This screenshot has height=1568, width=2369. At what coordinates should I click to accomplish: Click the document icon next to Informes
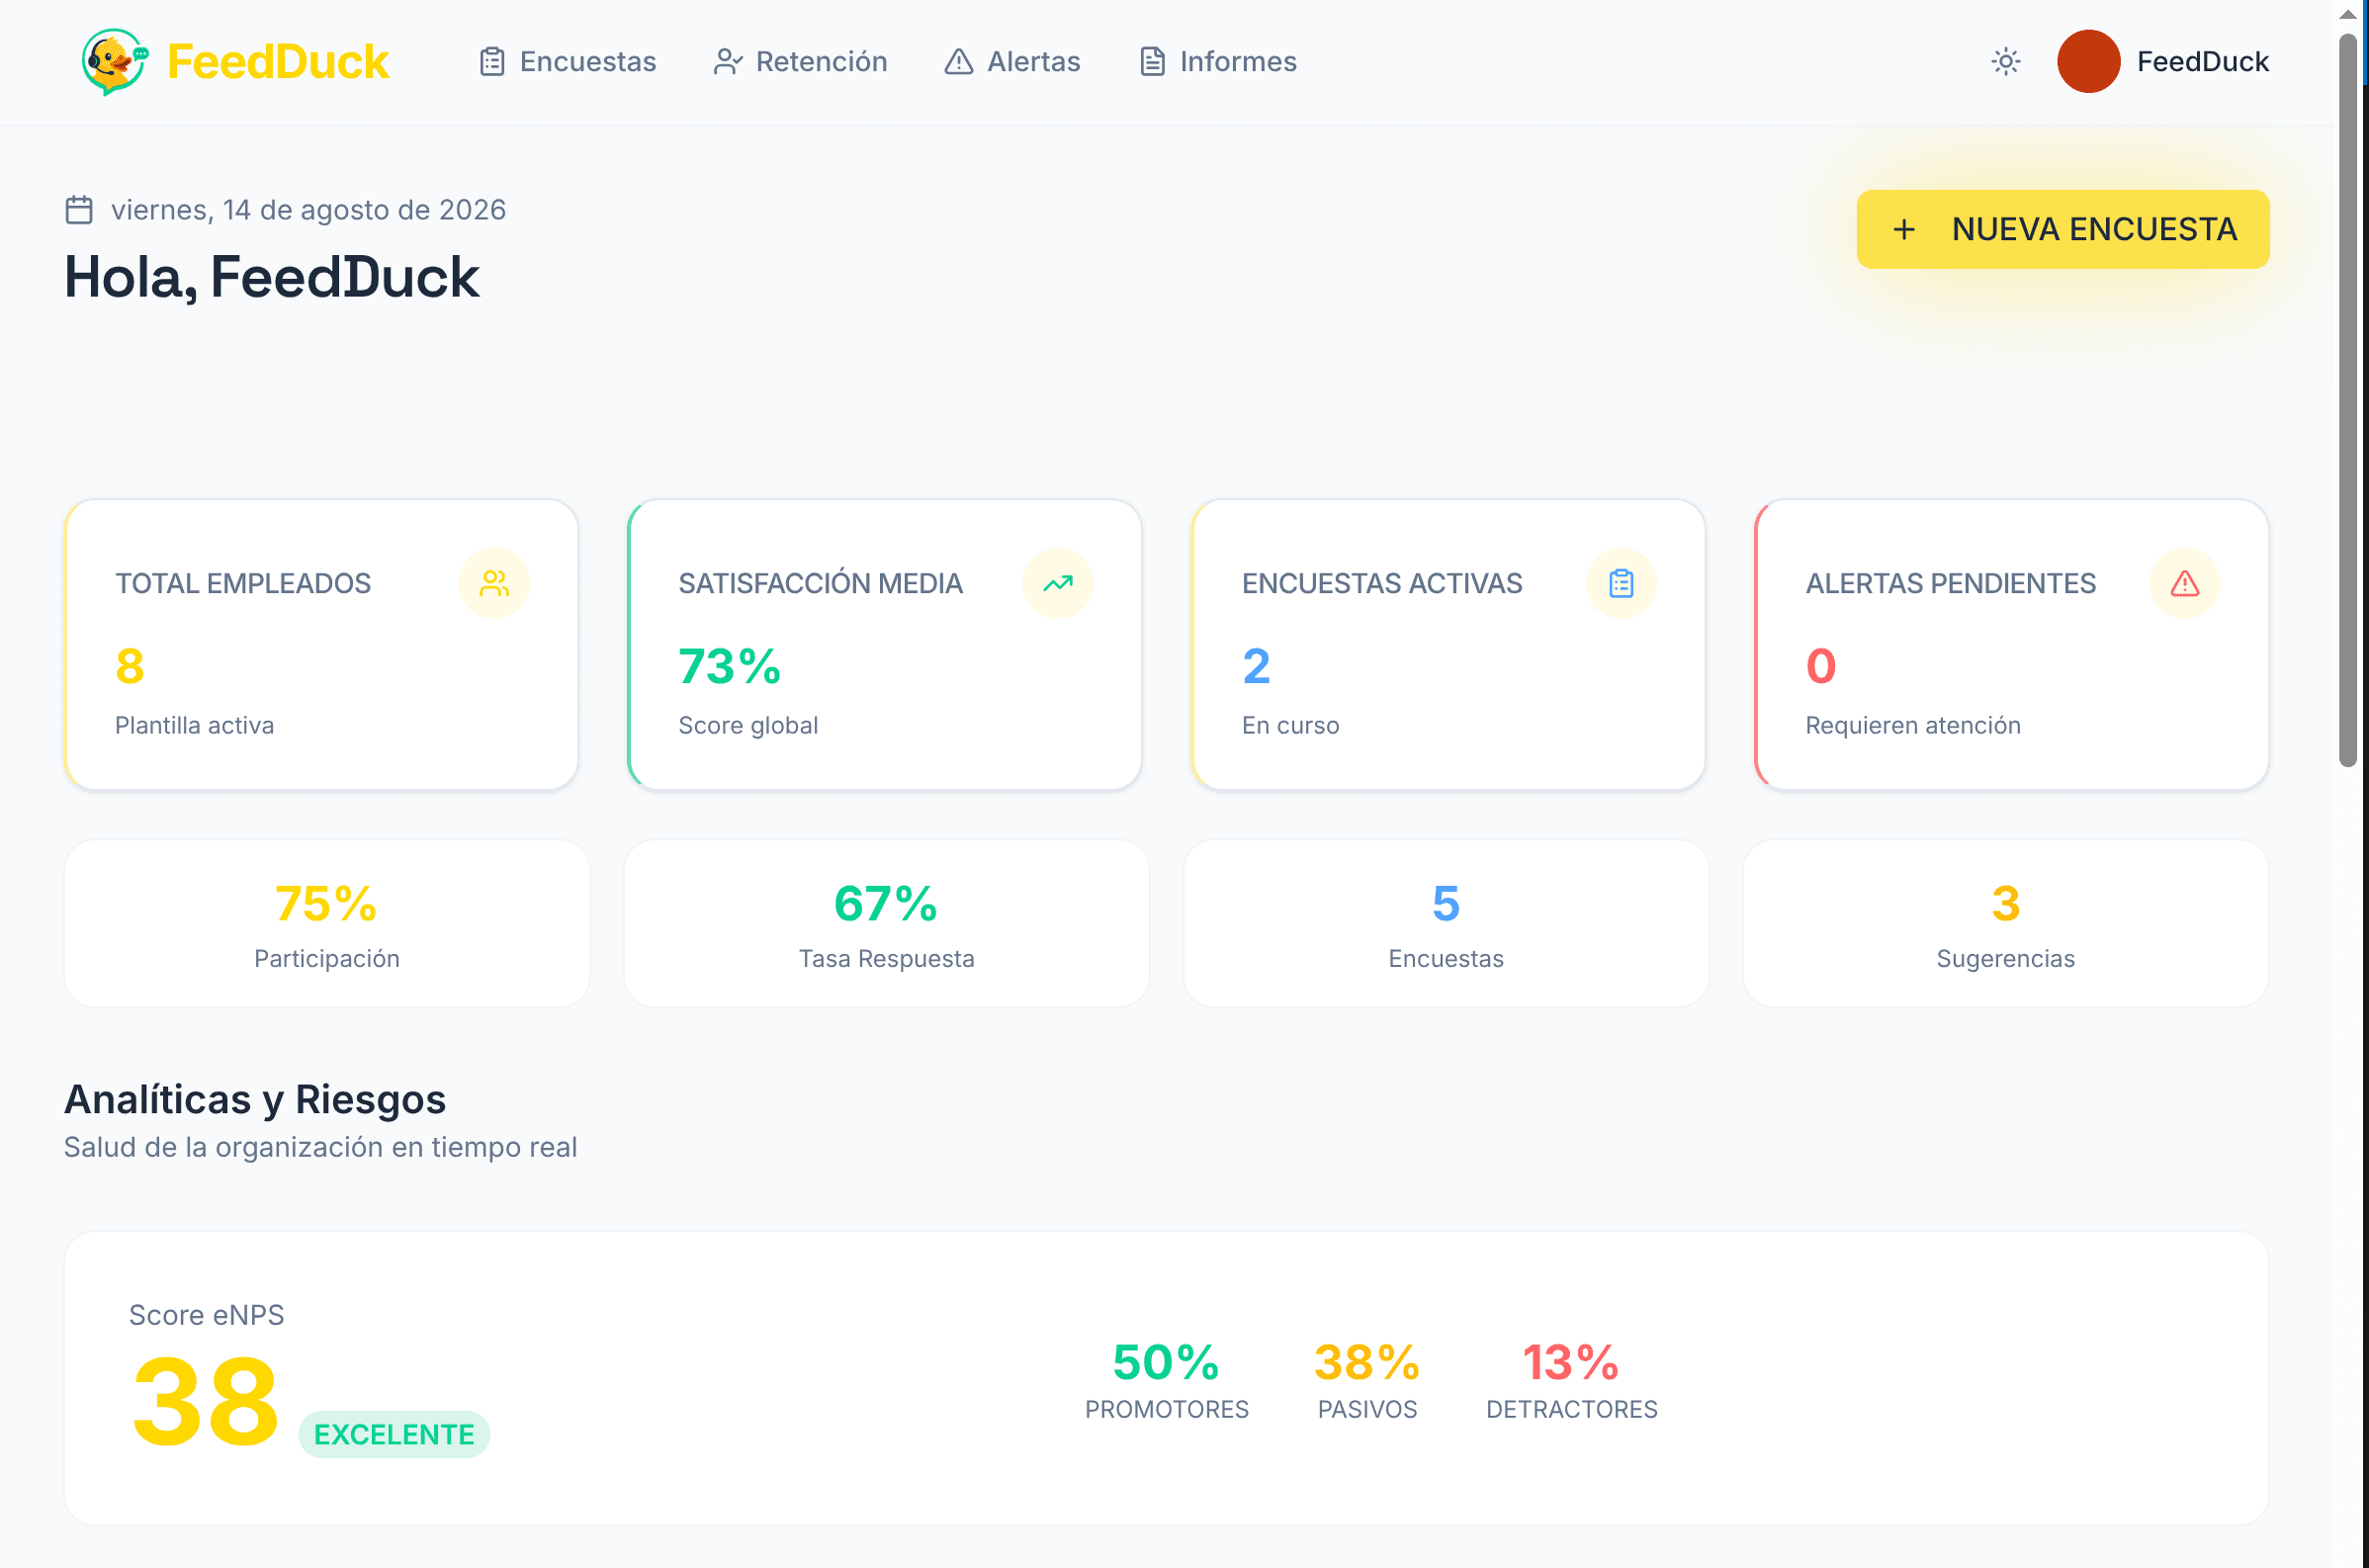coord(1152,62)
